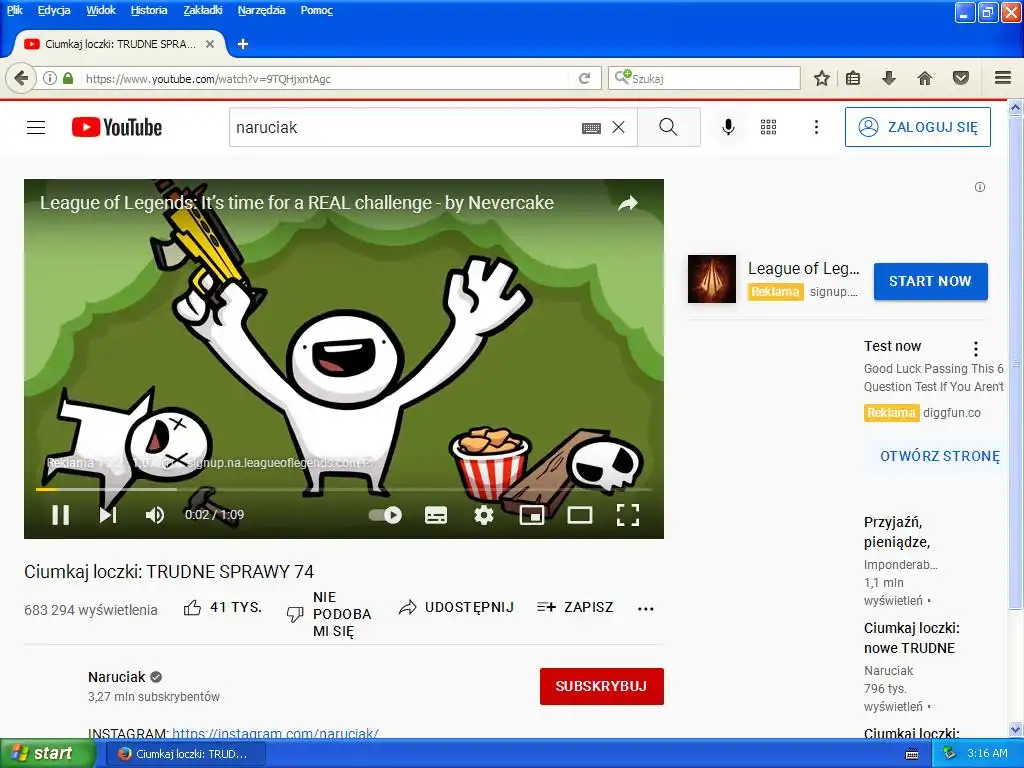The height and width of the screenshot is (768, 1024).
Task: Bookmark this page with the star
Action: pos(822,78)
